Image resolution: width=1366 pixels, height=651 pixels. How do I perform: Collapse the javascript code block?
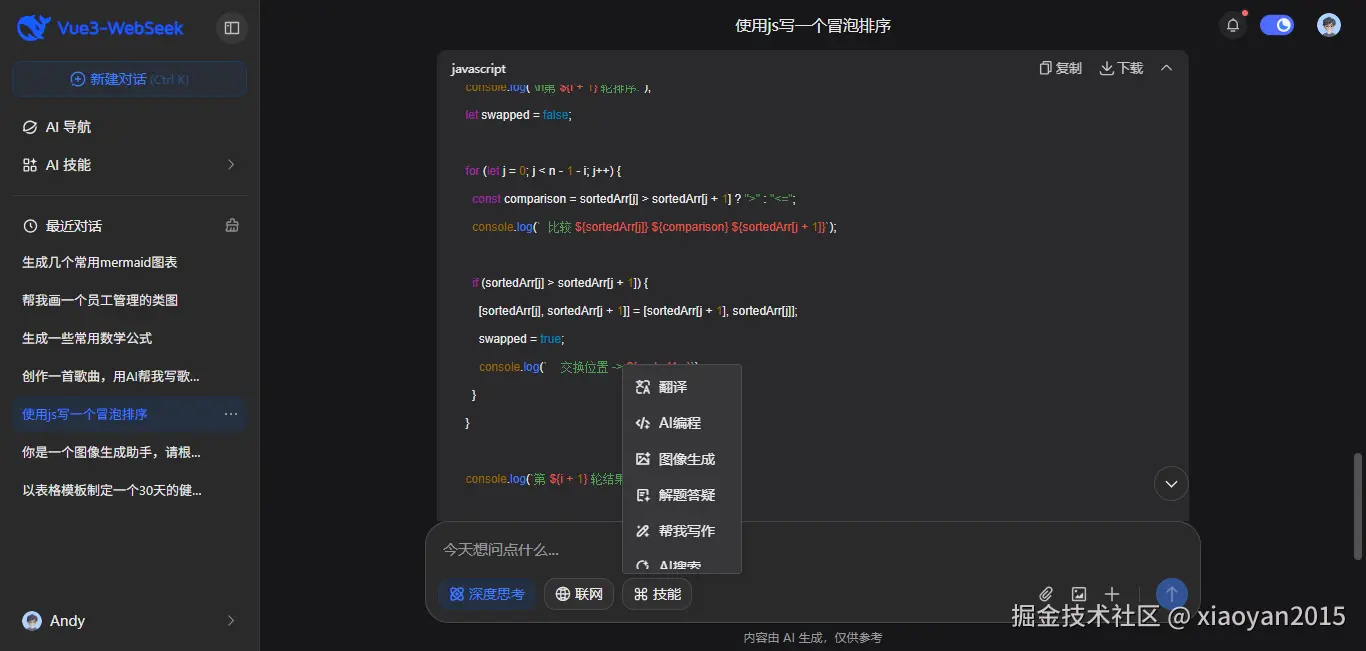(x=1166, y=68)
